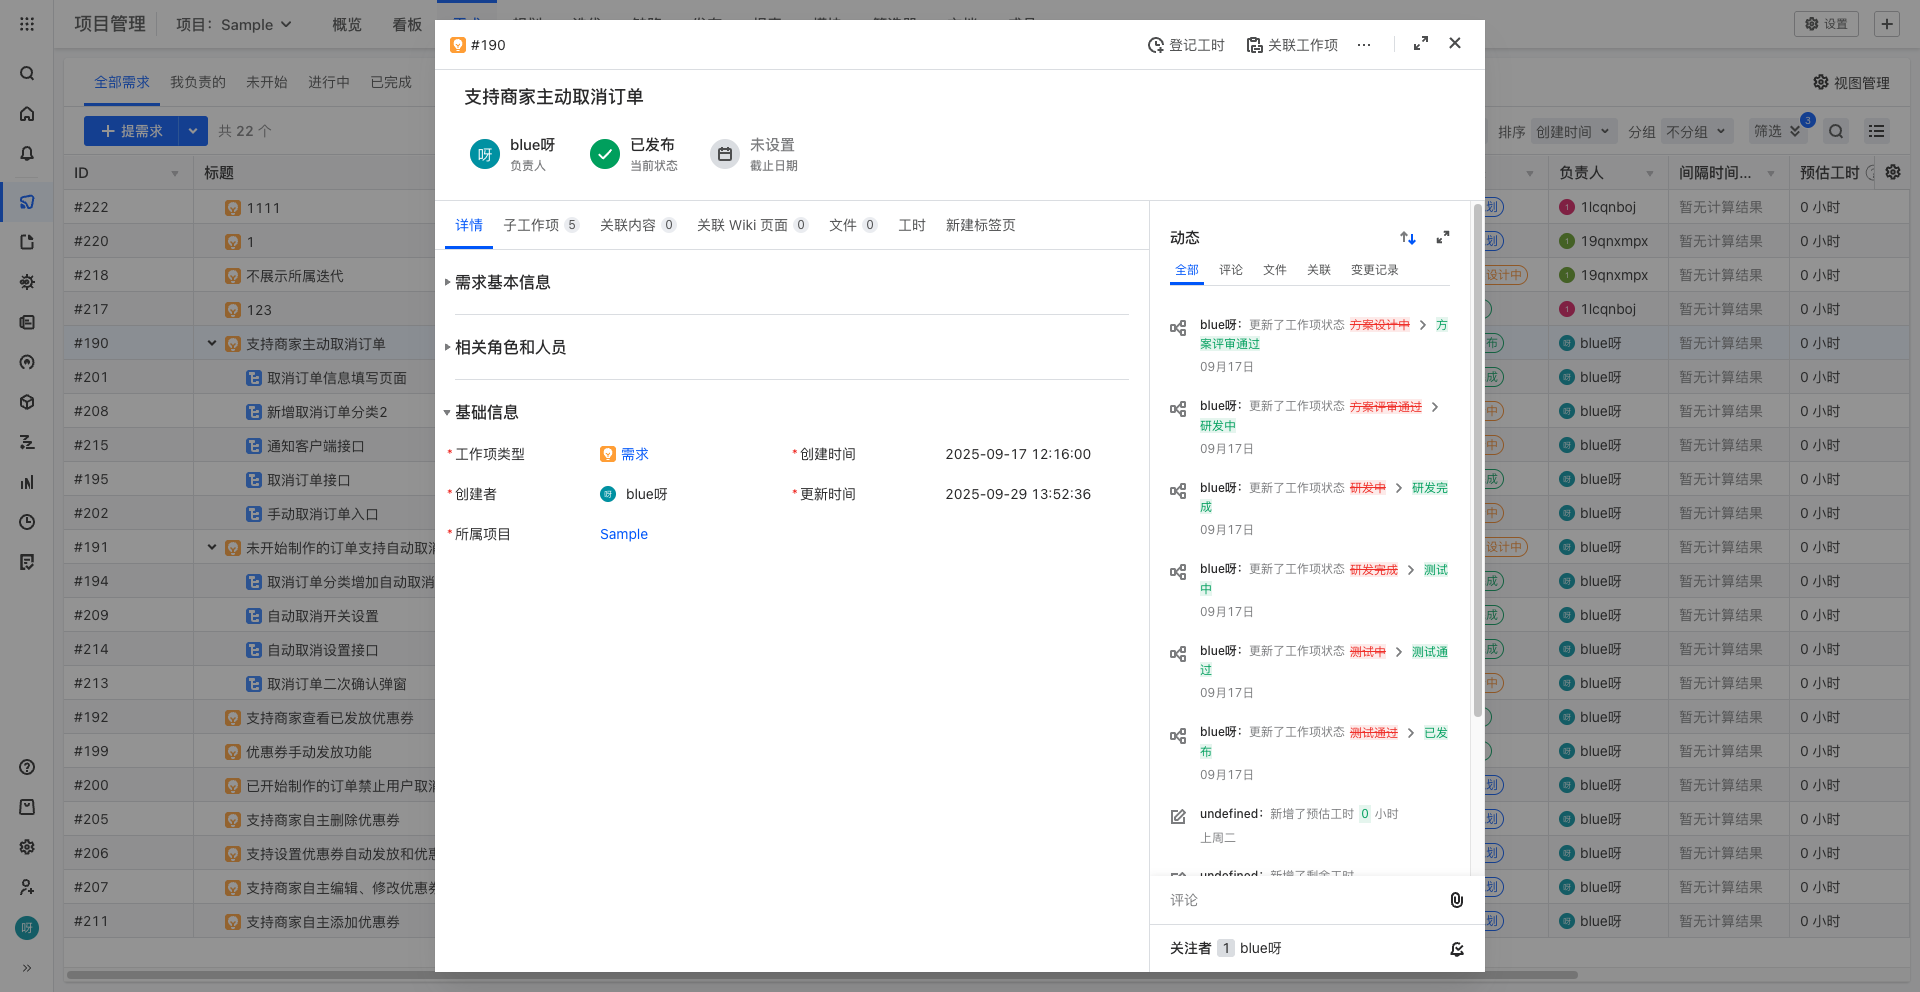Viewport: 1920px width, 992px height.
Task: Collapse row #191 child items chevron
Action: point(212,547)
